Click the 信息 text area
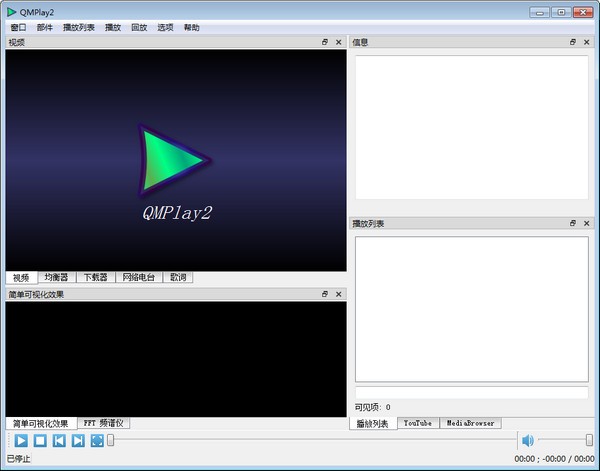The image size is (600, 471). point(472,127)
